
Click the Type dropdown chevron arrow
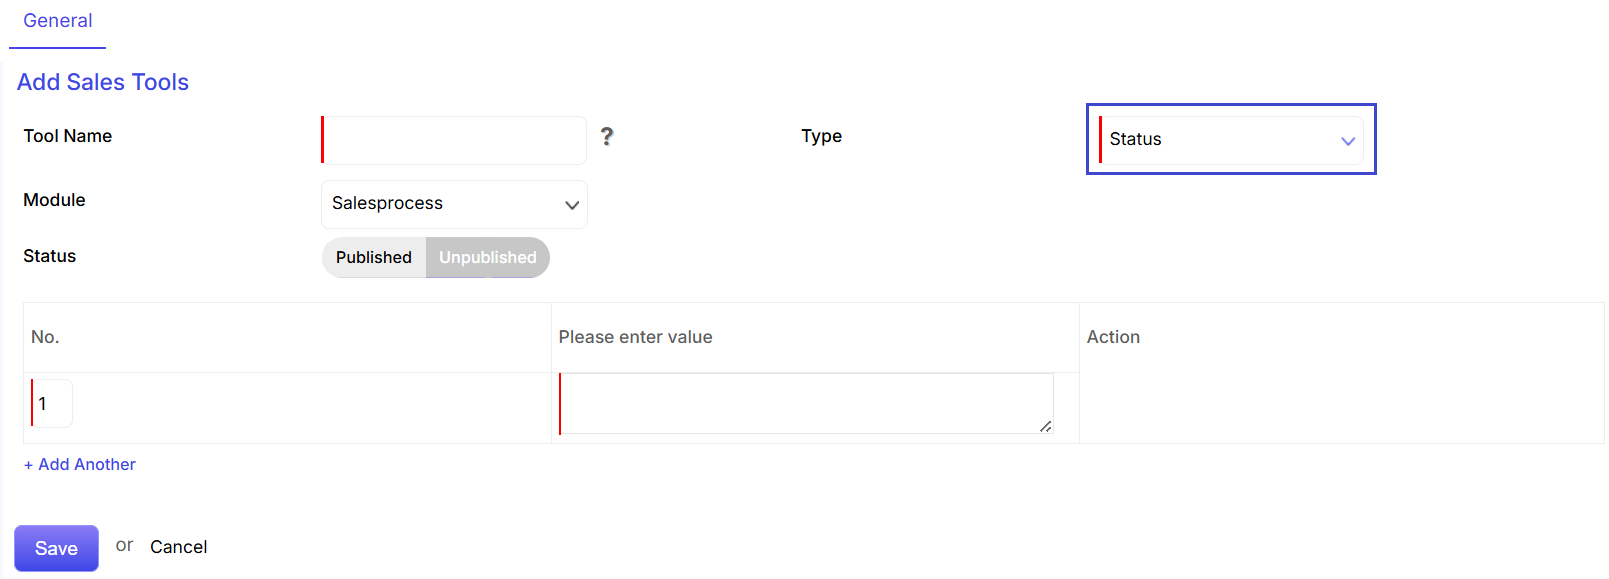pos(1348,141)
